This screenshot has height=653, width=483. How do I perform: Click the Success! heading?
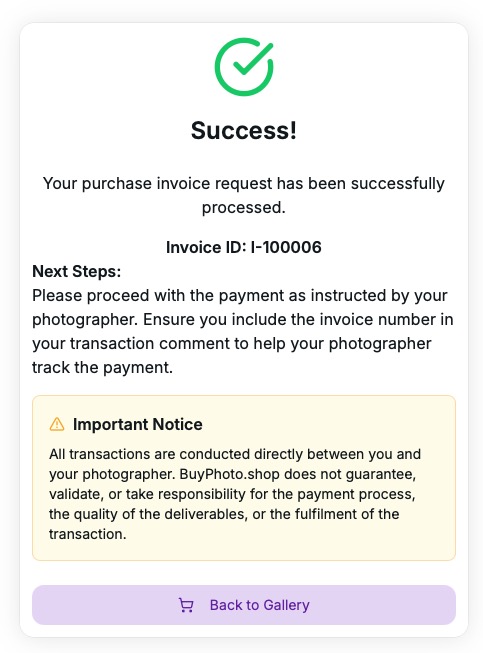coord(244,130)
